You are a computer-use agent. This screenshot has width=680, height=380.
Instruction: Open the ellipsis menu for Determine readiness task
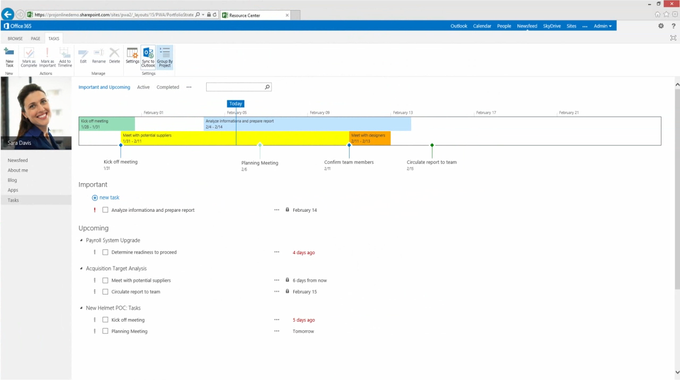(277, 252)
